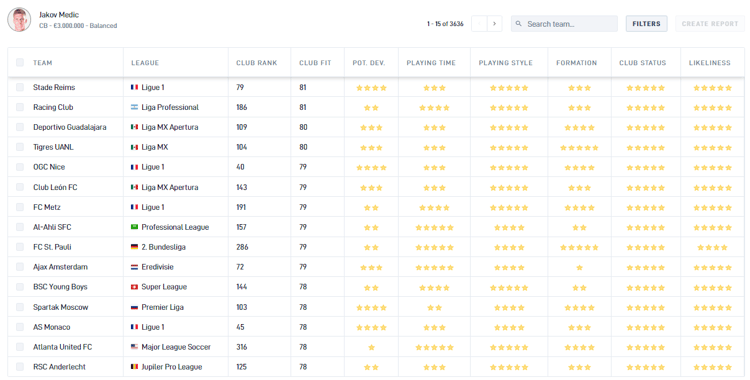This screenshot has width=750, height=380.
Task: Click the Russian flag for Premier Liga
Action: click(134, 307)
